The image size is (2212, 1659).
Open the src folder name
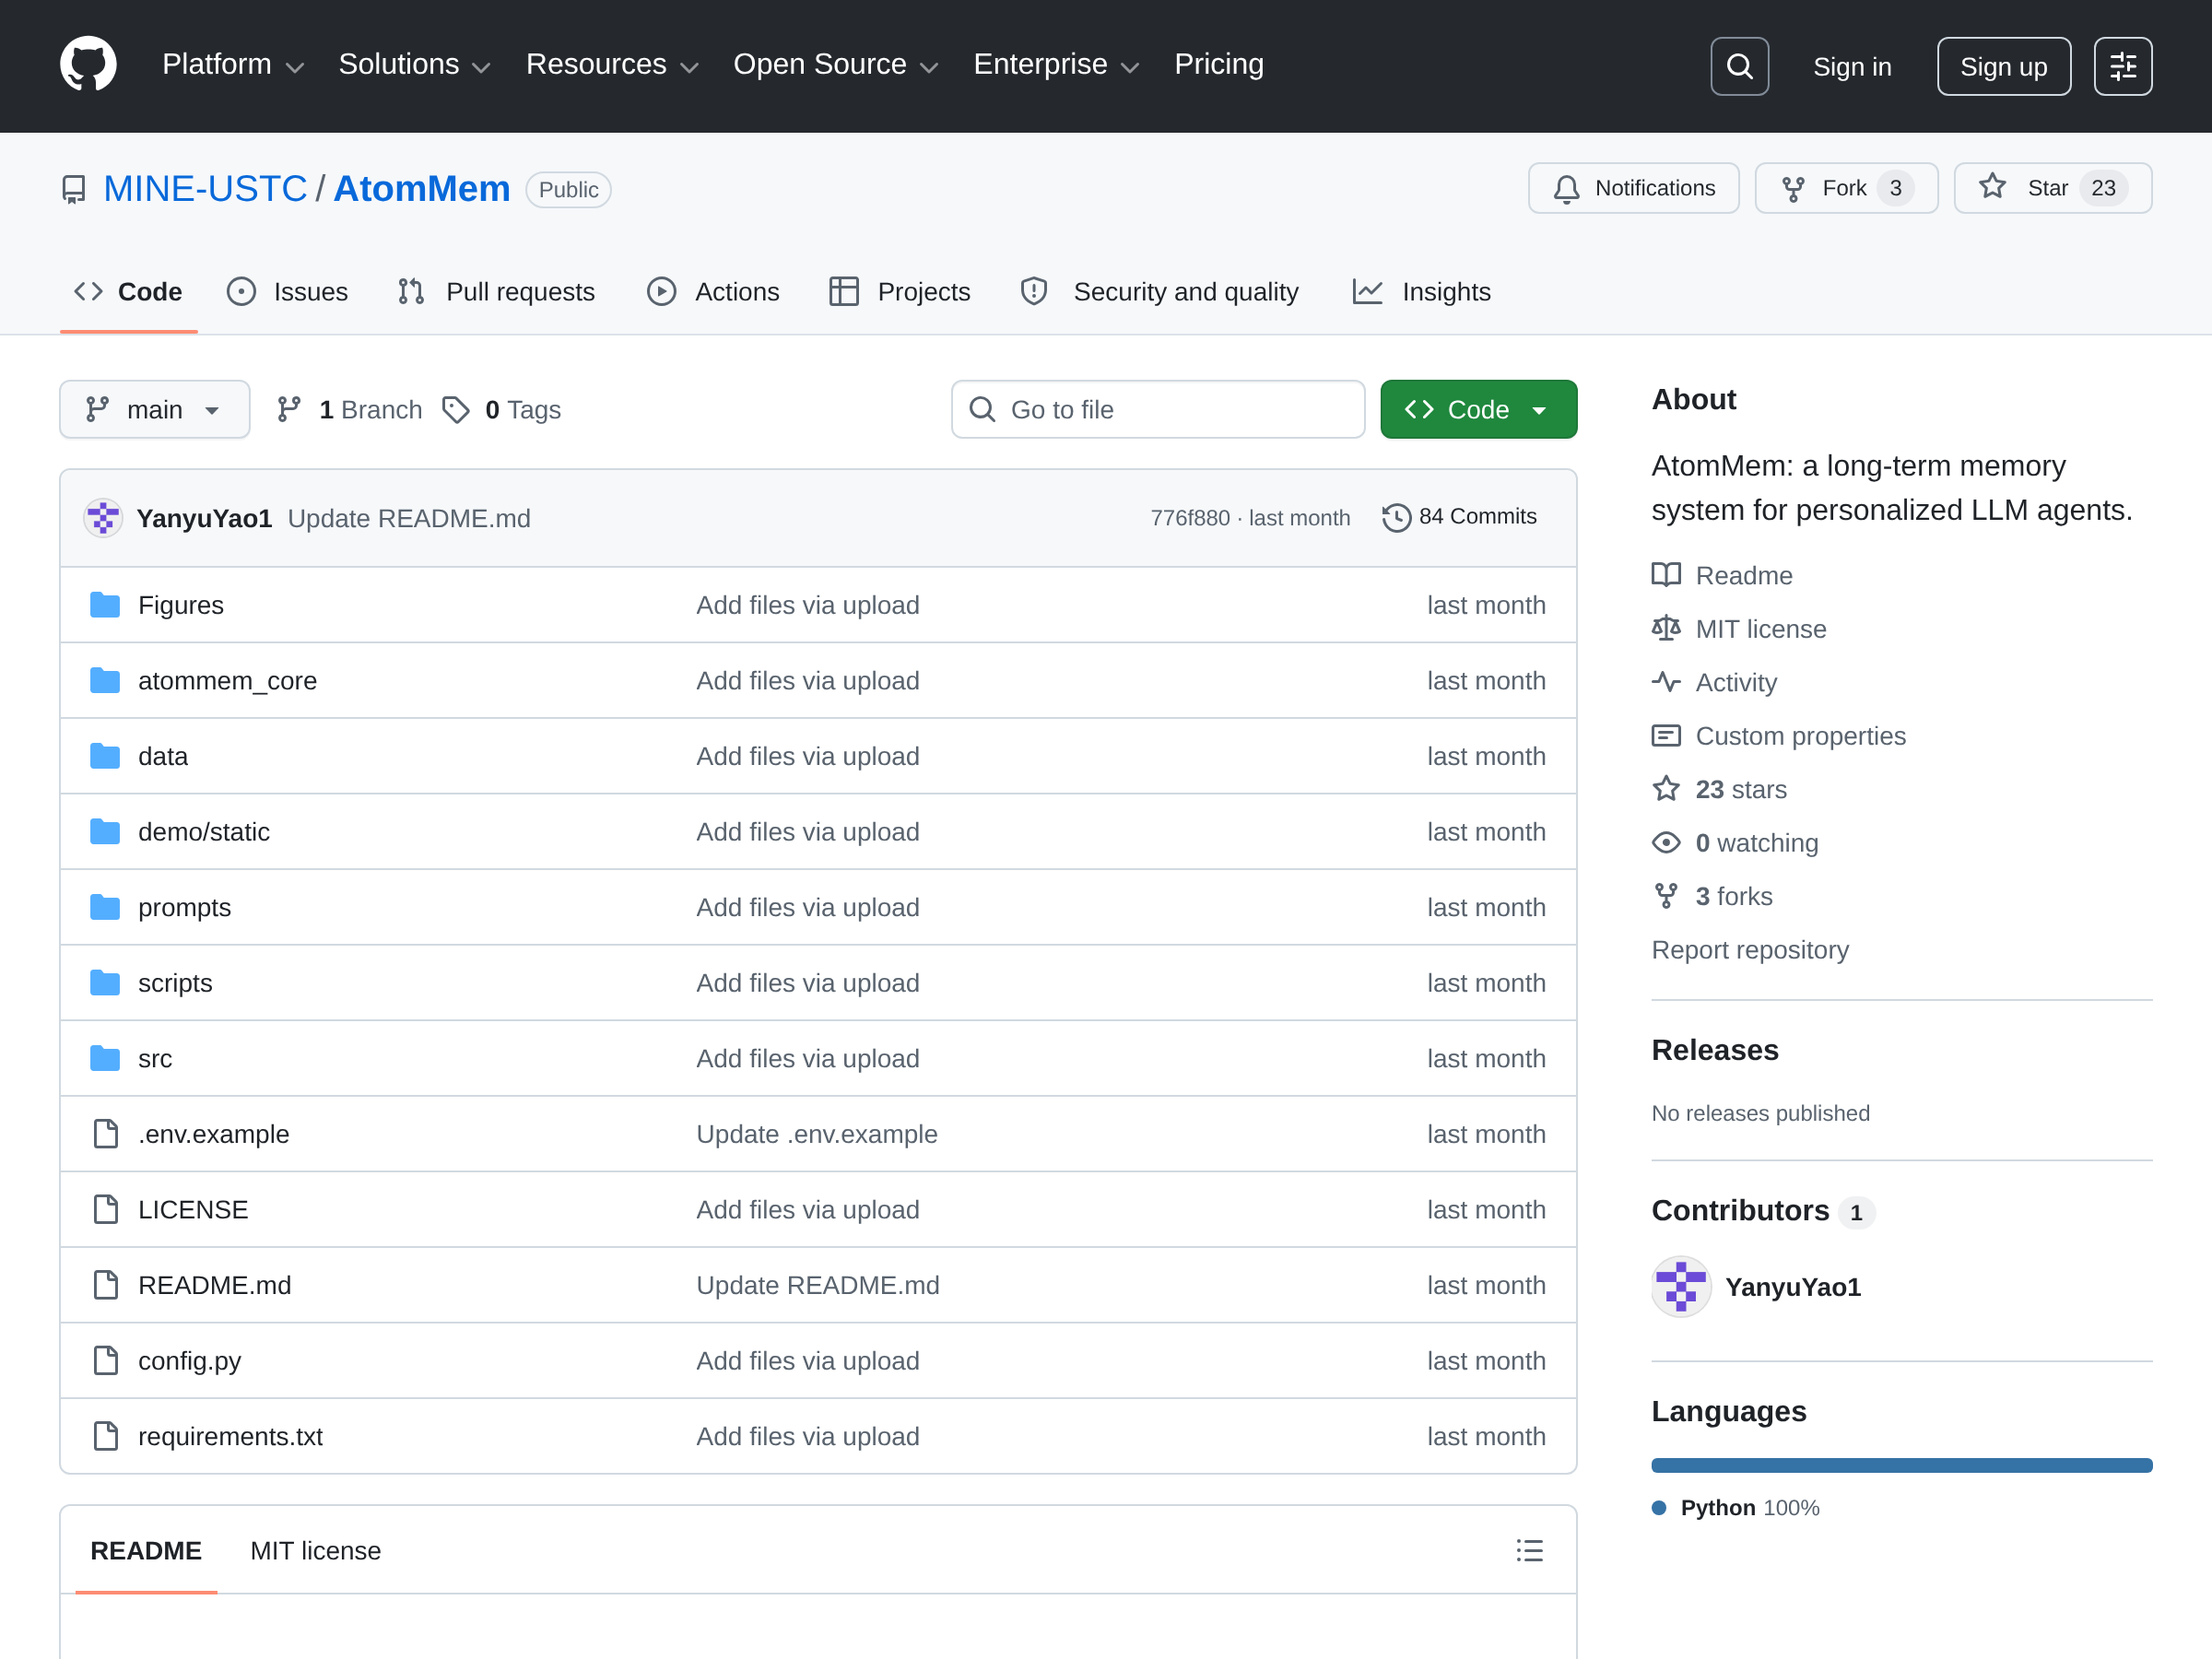pos(155,1058)
